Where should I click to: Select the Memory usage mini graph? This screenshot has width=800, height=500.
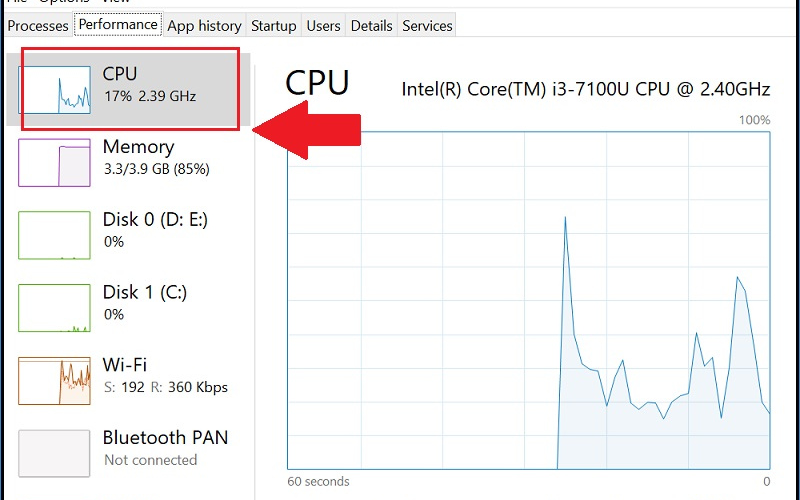(55, 162)
